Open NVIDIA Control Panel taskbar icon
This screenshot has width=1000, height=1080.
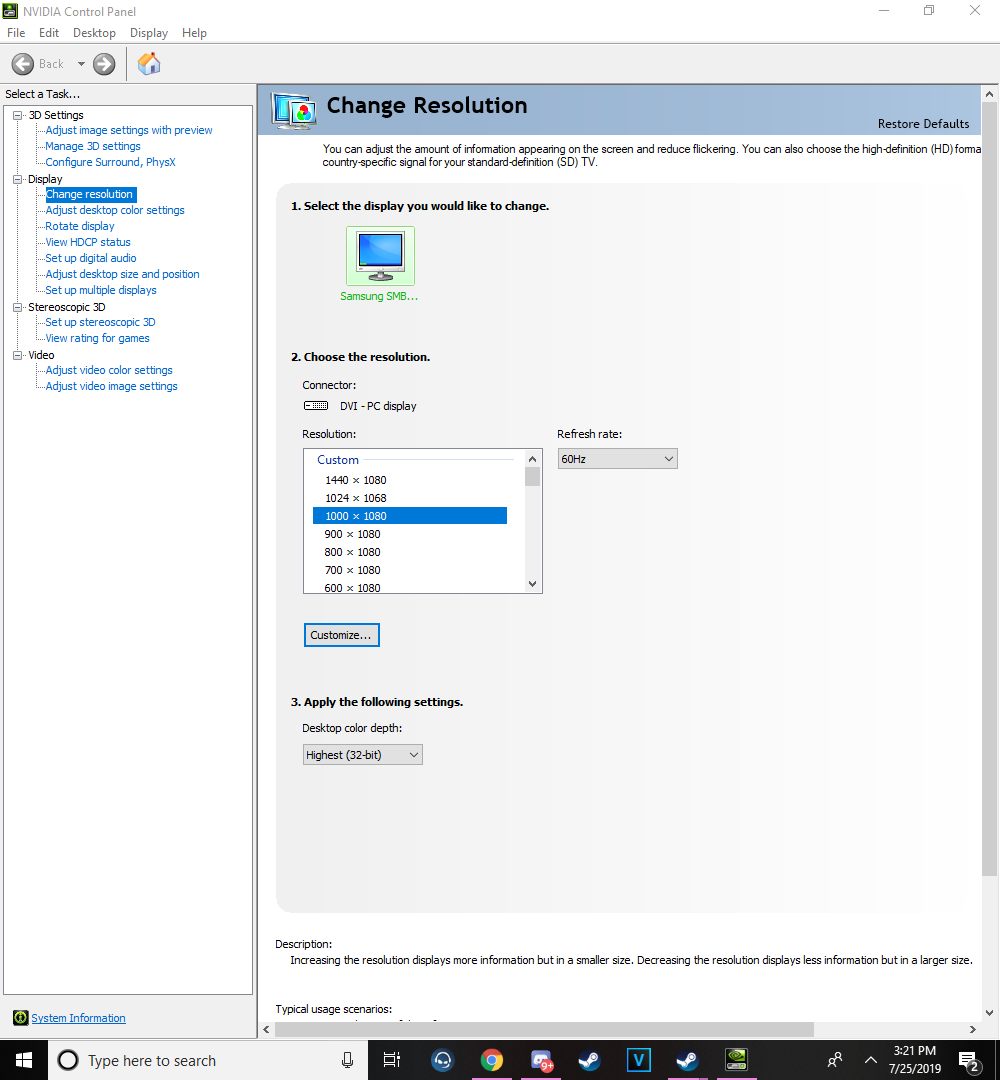click(x=736, y=1060)
